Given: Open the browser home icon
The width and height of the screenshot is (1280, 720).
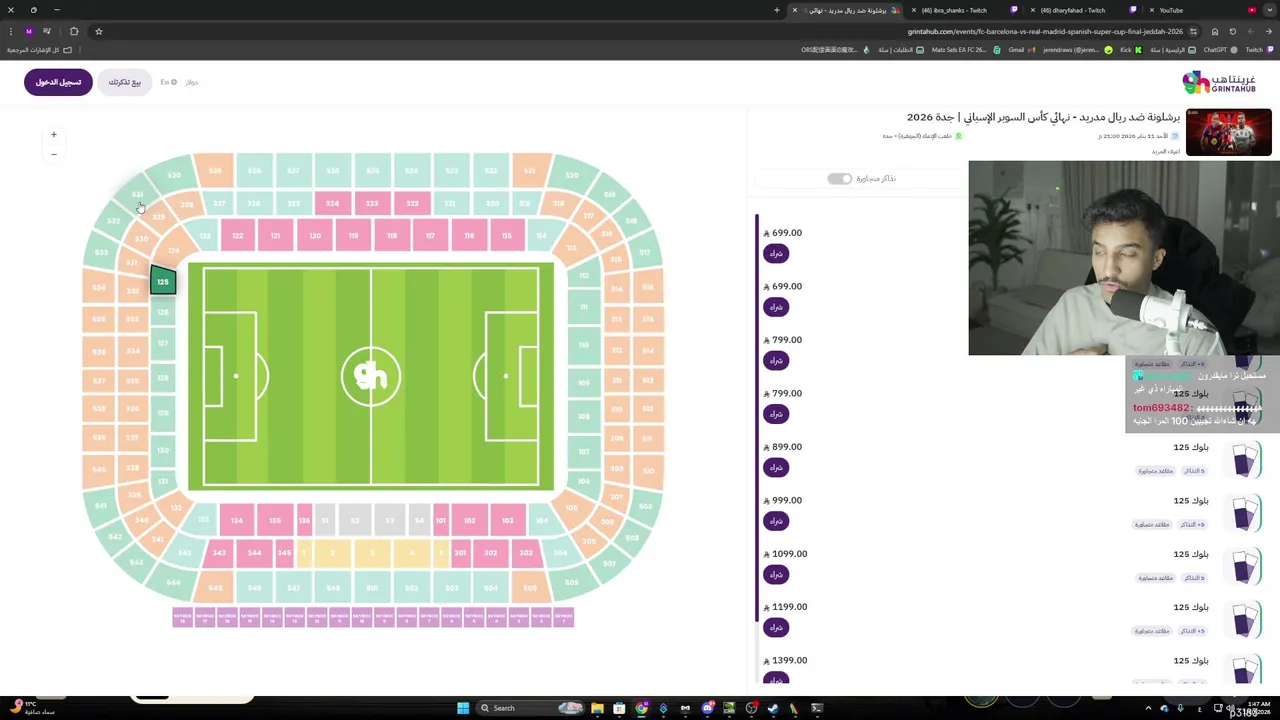Looking at the screenshot, I should click(1214, 31).
